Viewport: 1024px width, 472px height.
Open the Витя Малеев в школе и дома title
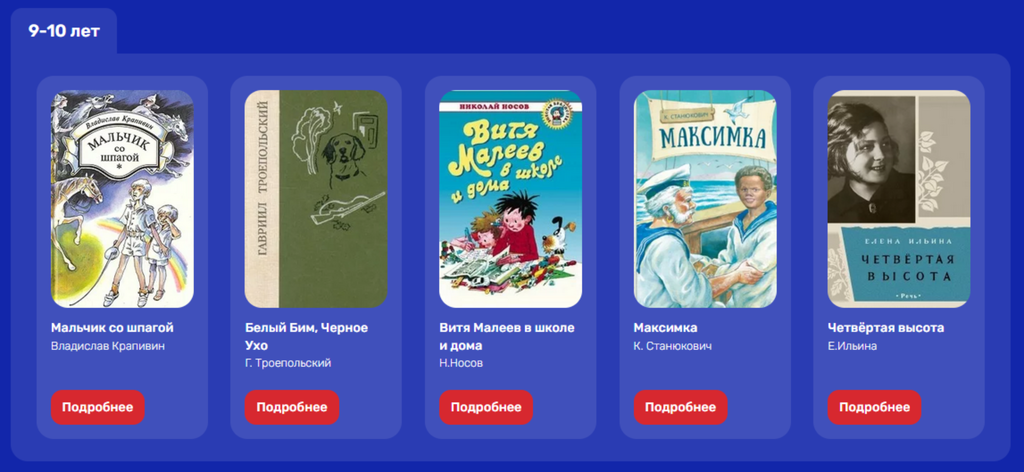coord(507,336)
